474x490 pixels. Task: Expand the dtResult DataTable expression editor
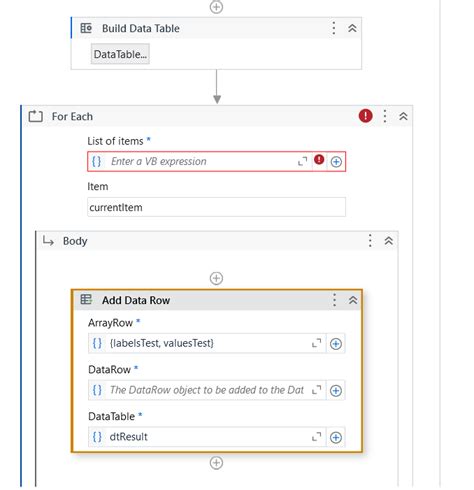tap(316, 437)
